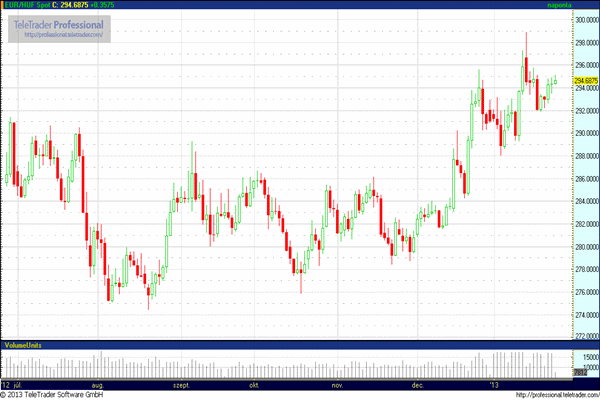Image resolution: width=600 pixels, height=400 pixels.
Task: Open the professional.teletrader.com footer link
Action: [x=555, y=395]
